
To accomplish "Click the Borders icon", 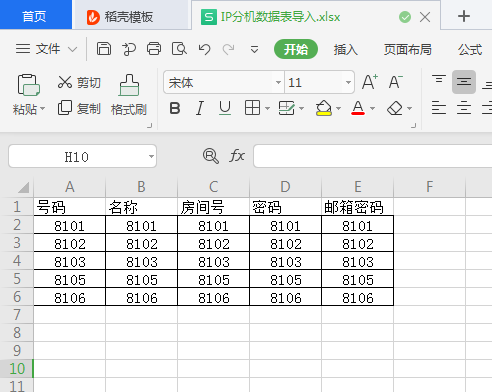I will 252,108.
